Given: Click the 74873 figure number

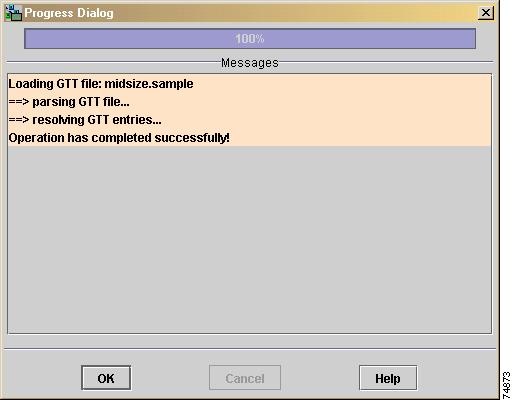Looking at the screenshot, I should click(506, 385).
